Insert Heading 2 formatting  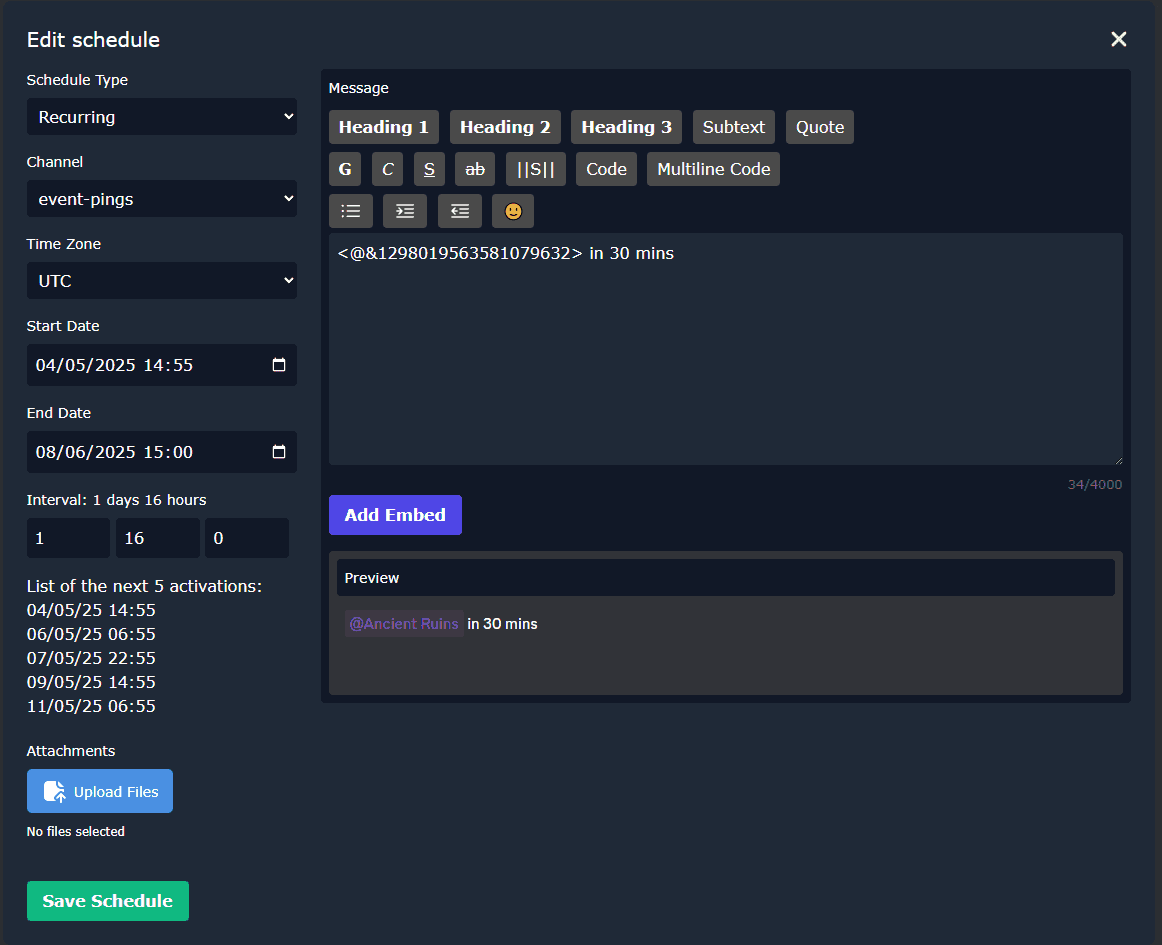tap(505, 127)
